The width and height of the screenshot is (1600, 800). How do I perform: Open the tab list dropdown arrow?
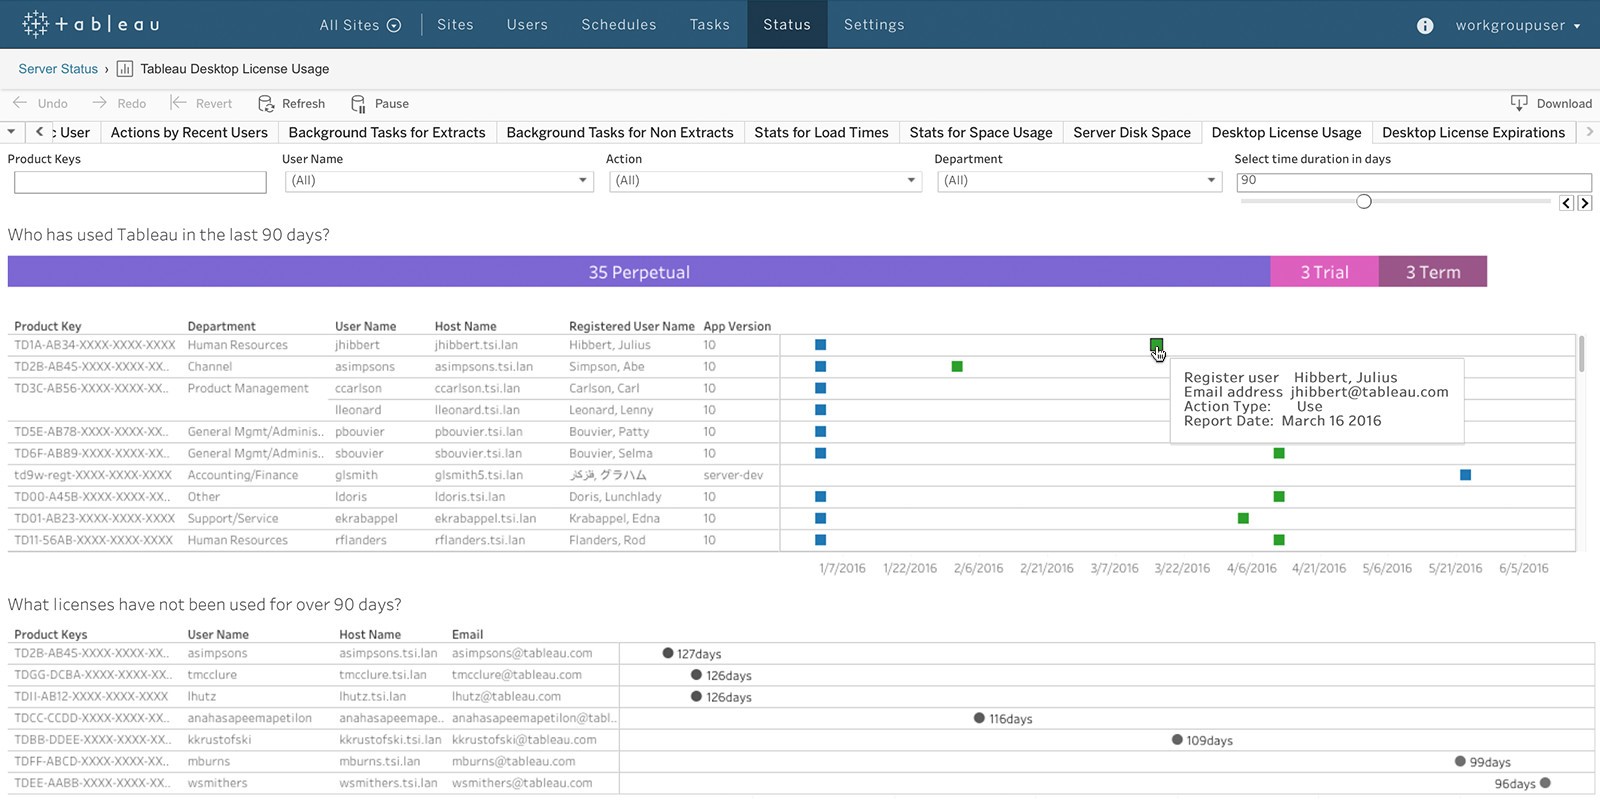(11, 132)
